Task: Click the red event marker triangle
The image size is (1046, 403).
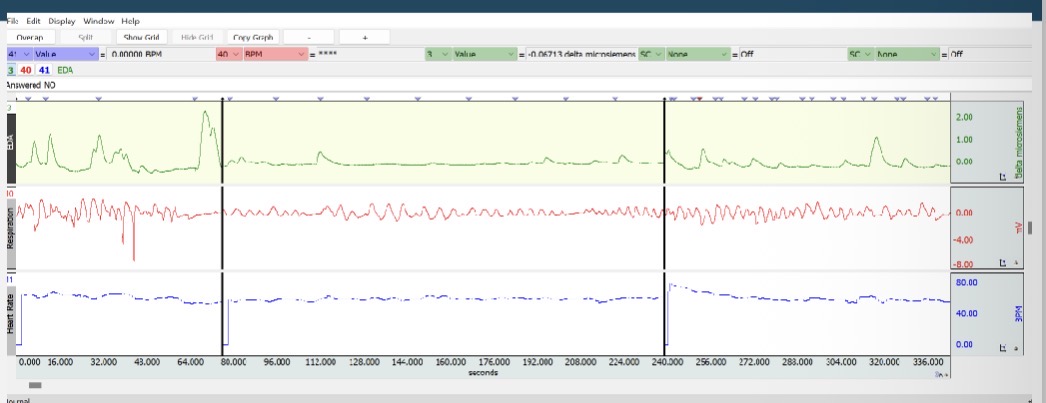Action: pos(698,99)
